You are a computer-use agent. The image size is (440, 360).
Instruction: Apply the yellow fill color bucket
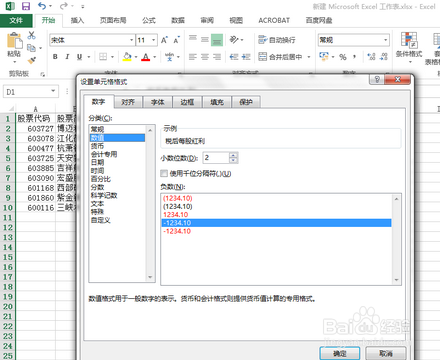[x=127, y=57]
